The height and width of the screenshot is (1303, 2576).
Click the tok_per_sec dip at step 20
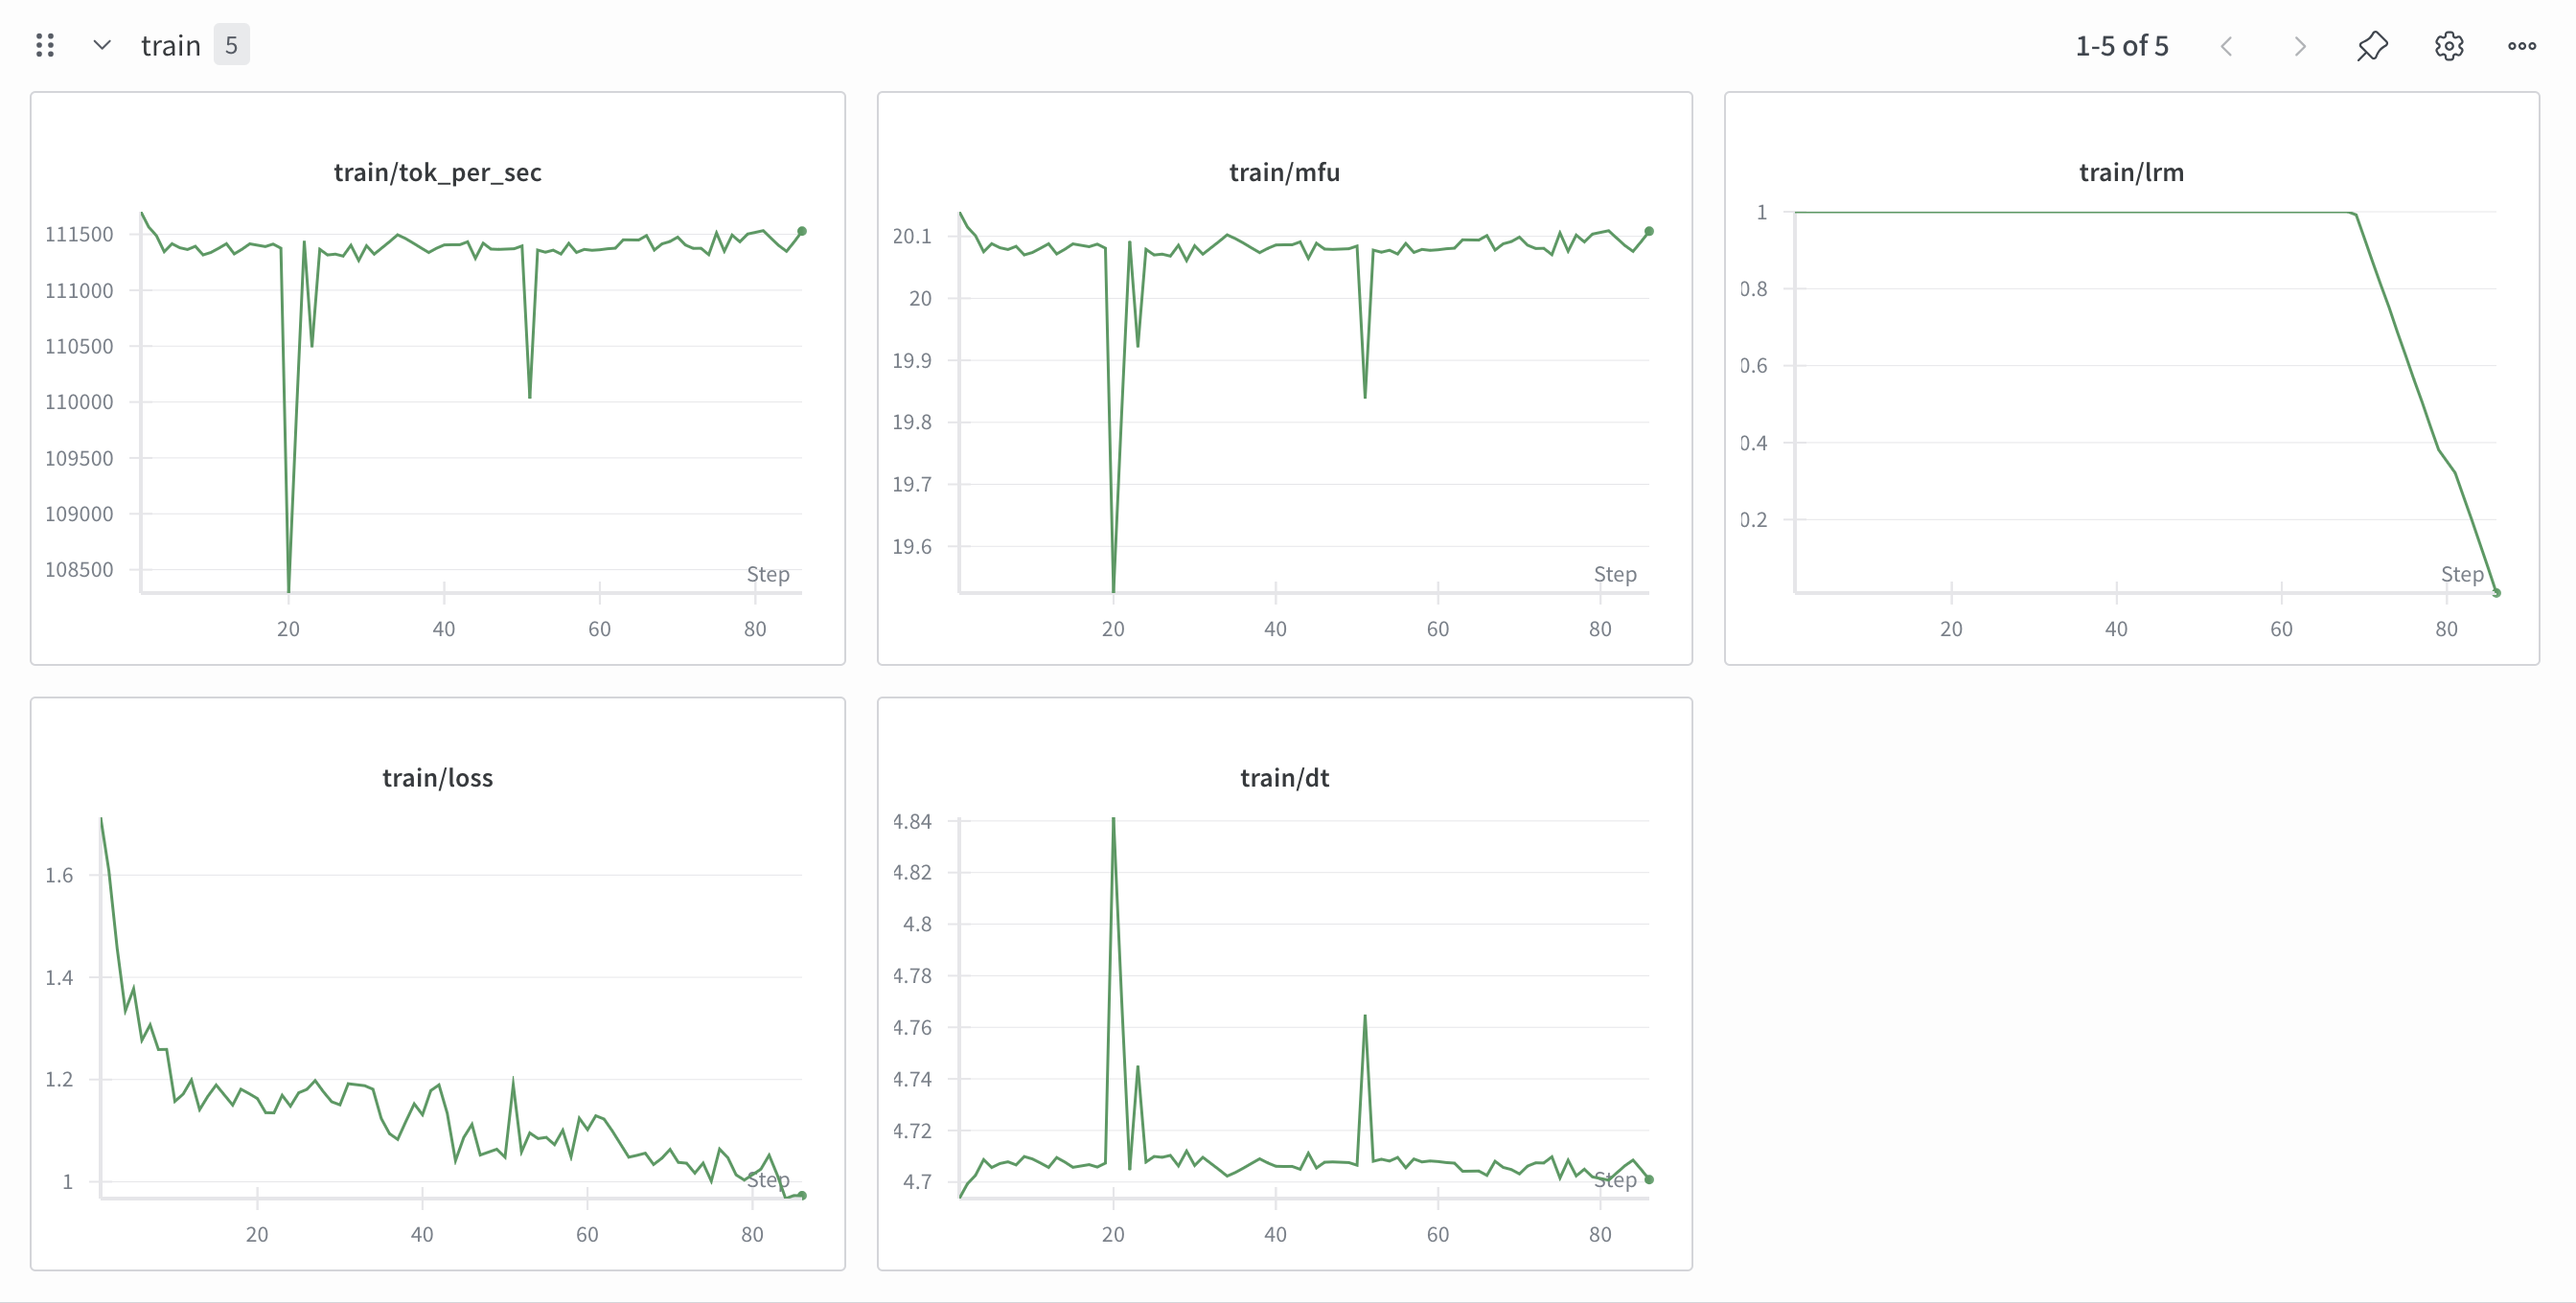click(x=289, y=589)
